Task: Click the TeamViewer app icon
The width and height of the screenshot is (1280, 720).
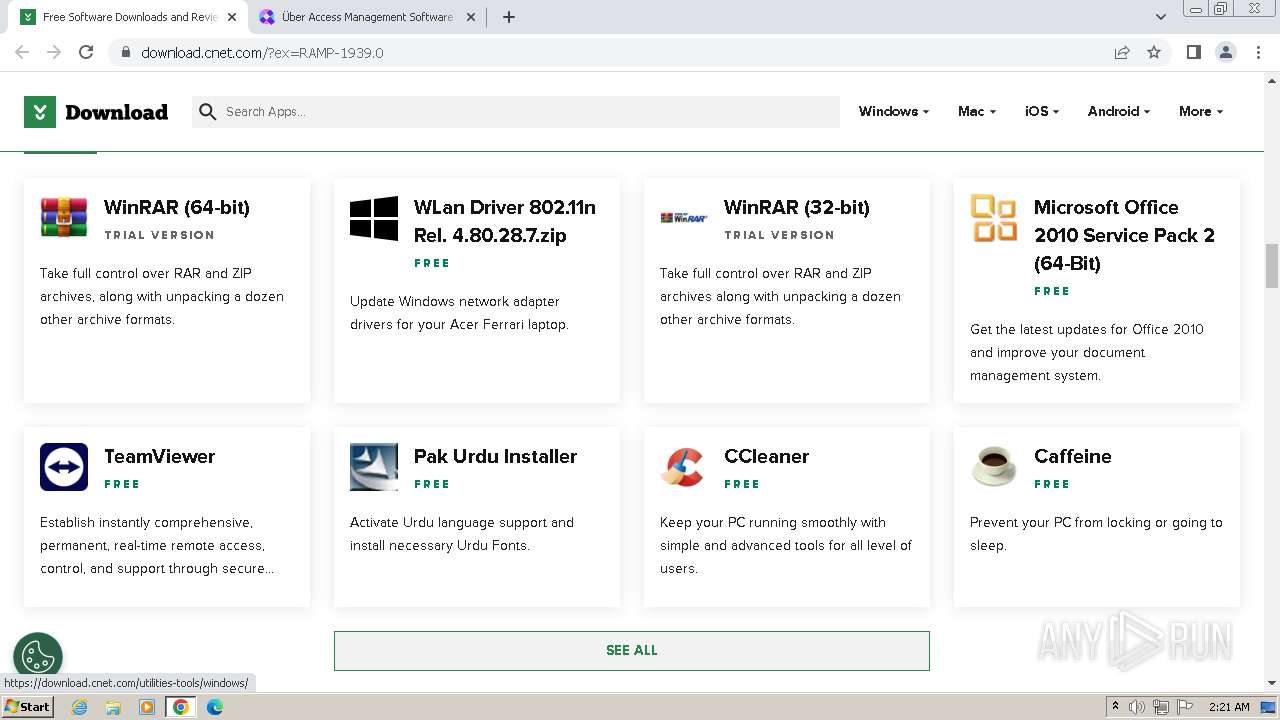Action: click(64, 467)
